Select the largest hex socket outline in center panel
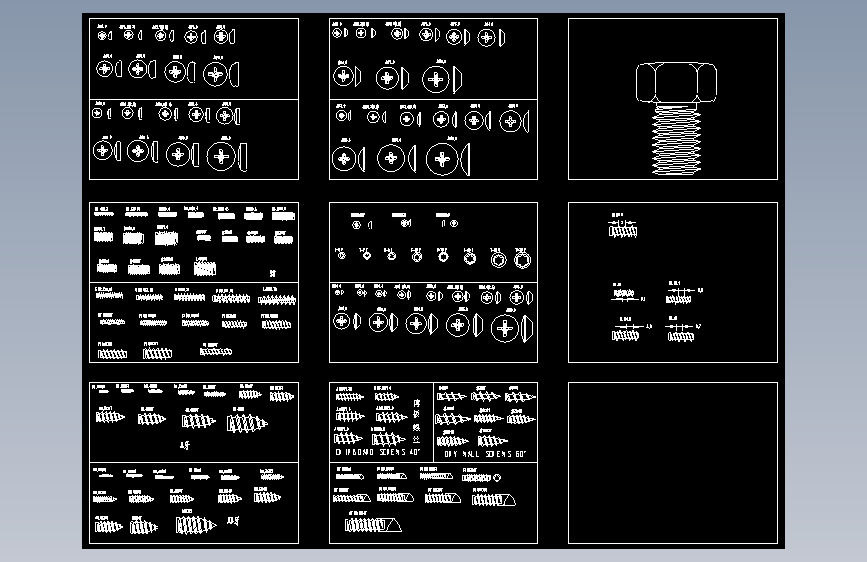867x562 pixels. 522,259
